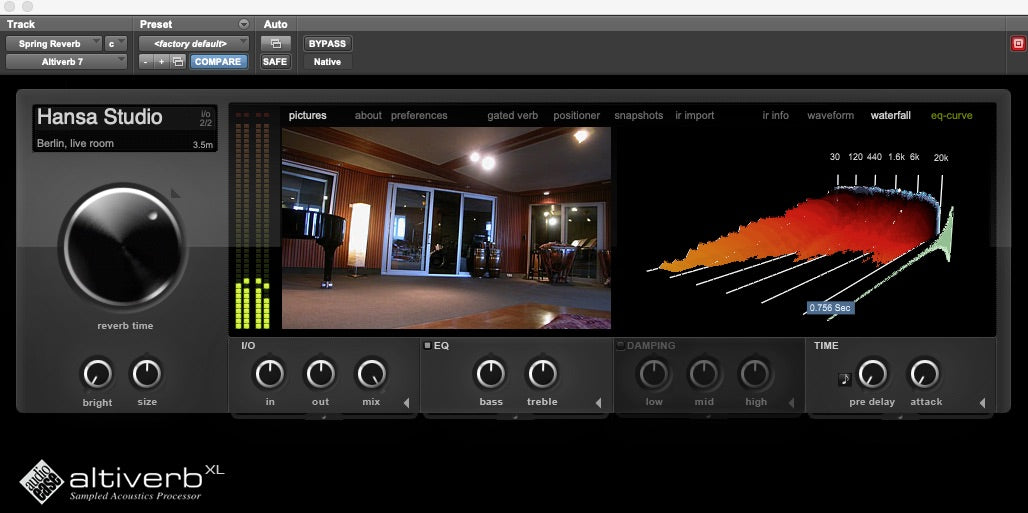Expand the DAMPING section arrow
This screenshot has width=1028, height=513.
791,403
